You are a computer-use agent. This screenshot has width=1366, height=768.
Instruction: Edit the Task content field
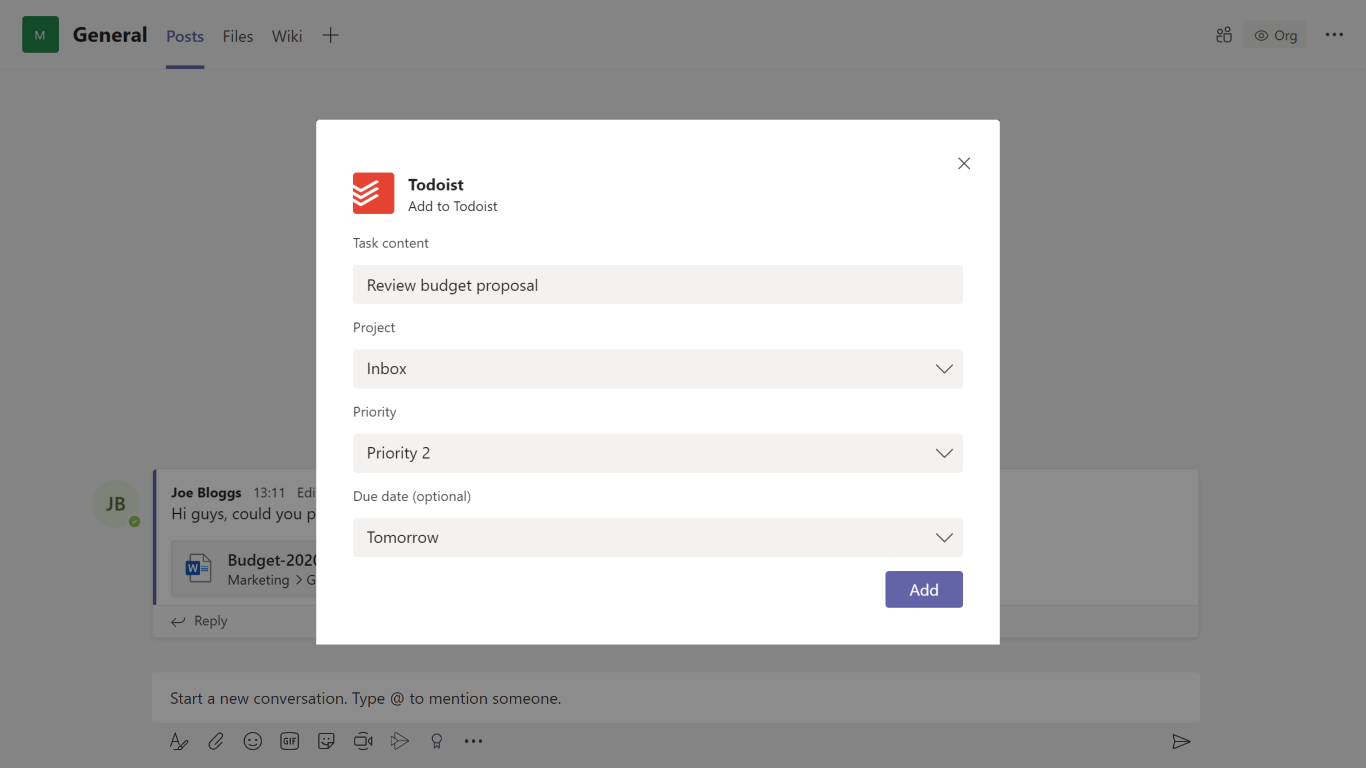[x=658, y=285]
